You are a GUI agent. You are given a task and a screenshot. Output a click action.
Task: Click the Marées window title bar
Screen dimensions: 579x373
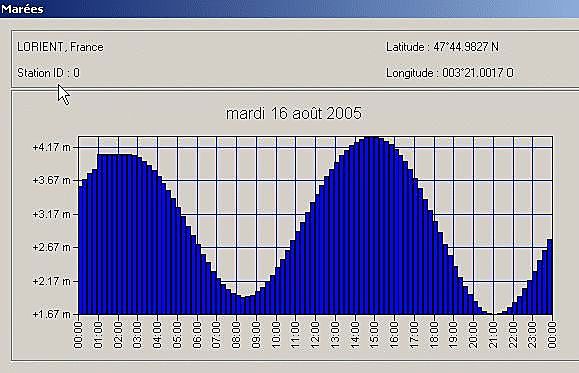290,8
